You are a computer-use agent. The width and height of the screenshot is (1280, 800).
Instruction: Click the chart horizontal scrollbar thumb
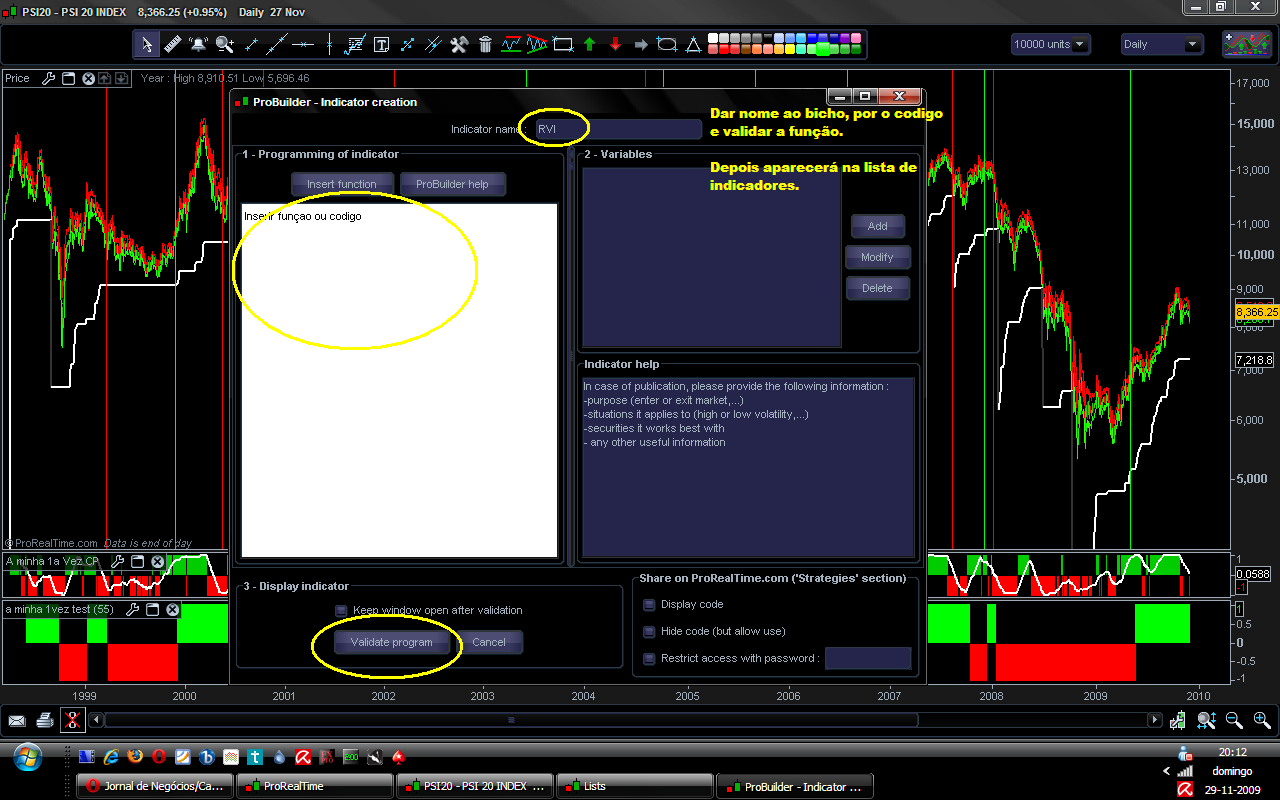tap(511, 719)
